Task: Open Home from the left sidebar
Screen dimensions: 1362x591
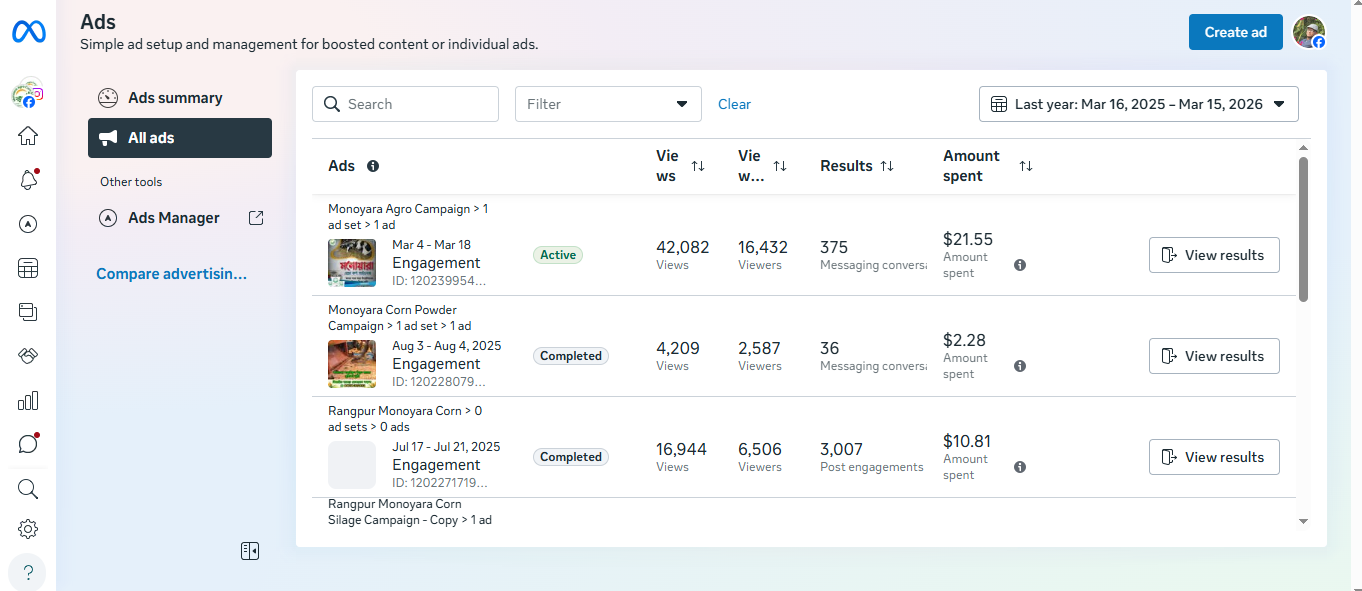Action: click(28, 136)
